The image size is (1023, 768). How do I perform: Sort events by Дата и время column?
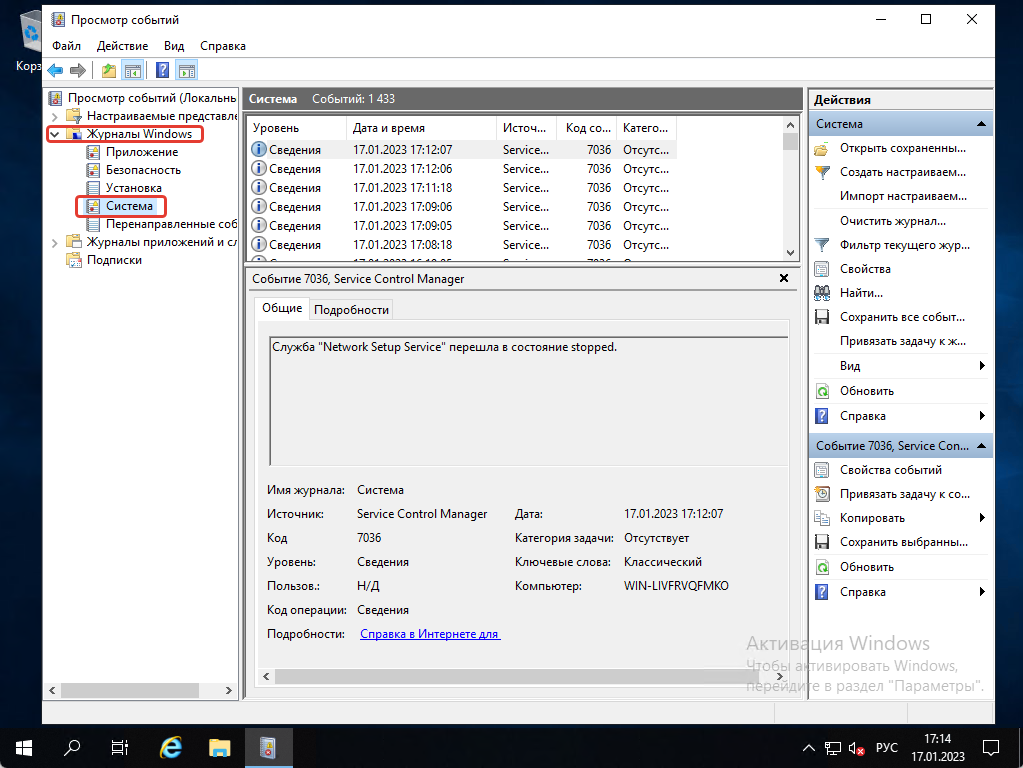click(421, 128)
